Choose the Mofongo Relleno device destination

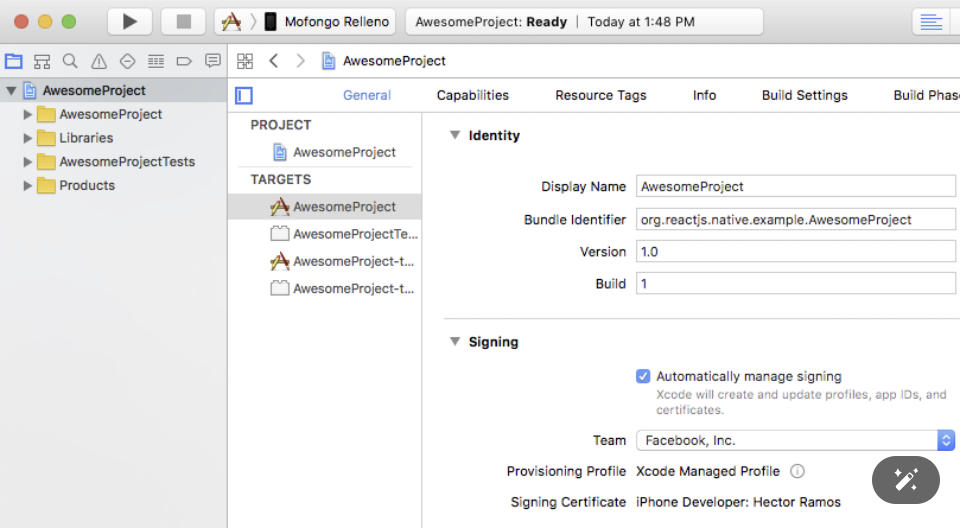click(x=328, y=22)
